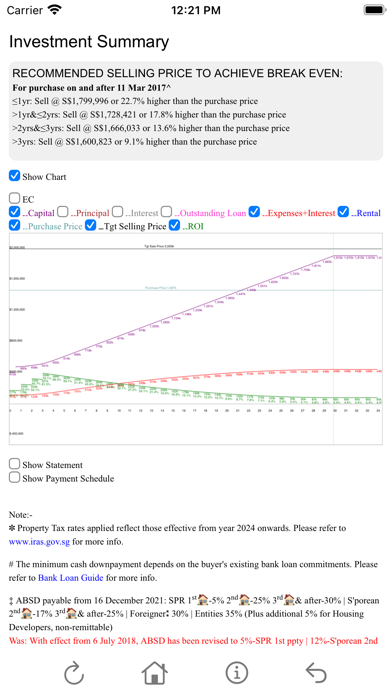
Task: Tap the refresh arrow icon in bottom bar
Action: tap(74, 673)
